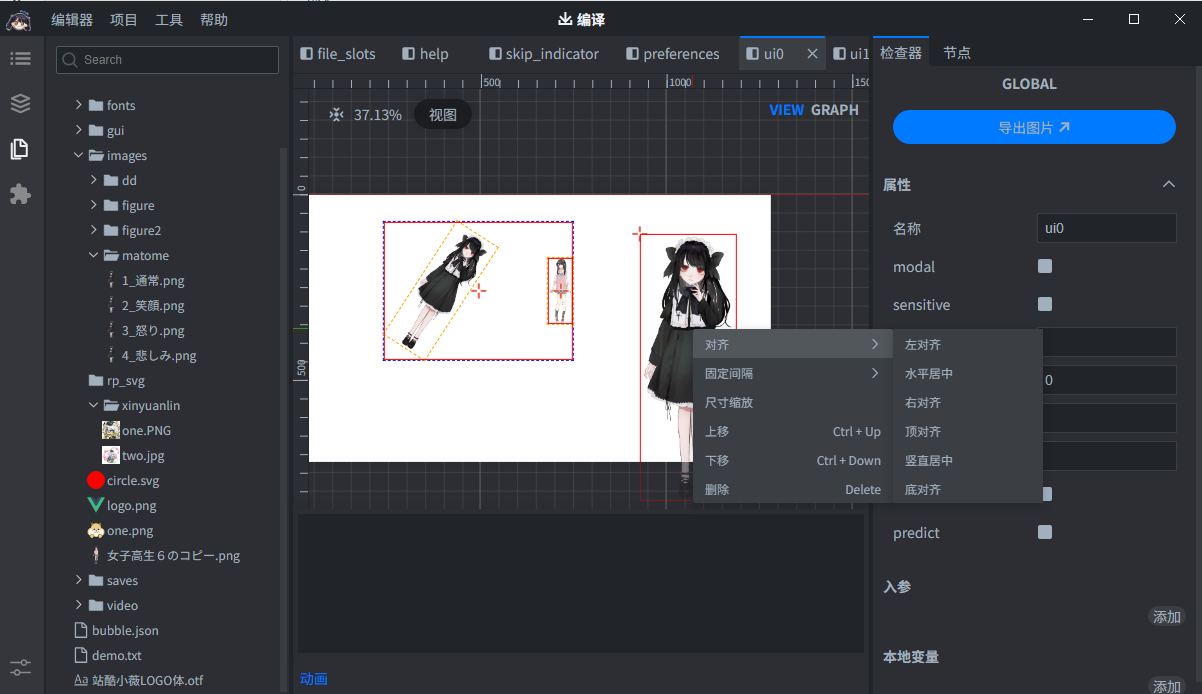1202x694 pixels.
Task: Click the font file icon for 站酷小薇LOGO体.otf
Action: pos(81,680)
